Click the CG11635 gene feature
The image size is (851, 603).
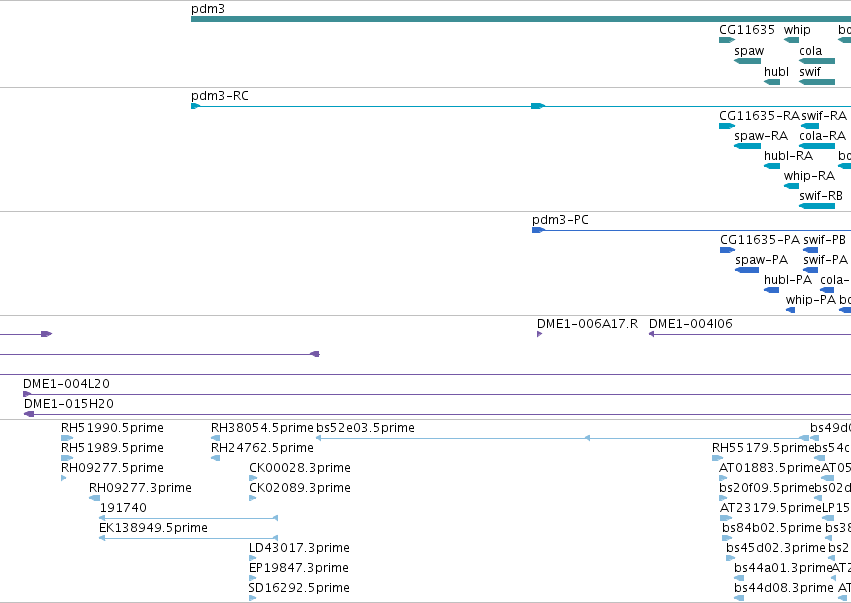[x=727, y=40]
